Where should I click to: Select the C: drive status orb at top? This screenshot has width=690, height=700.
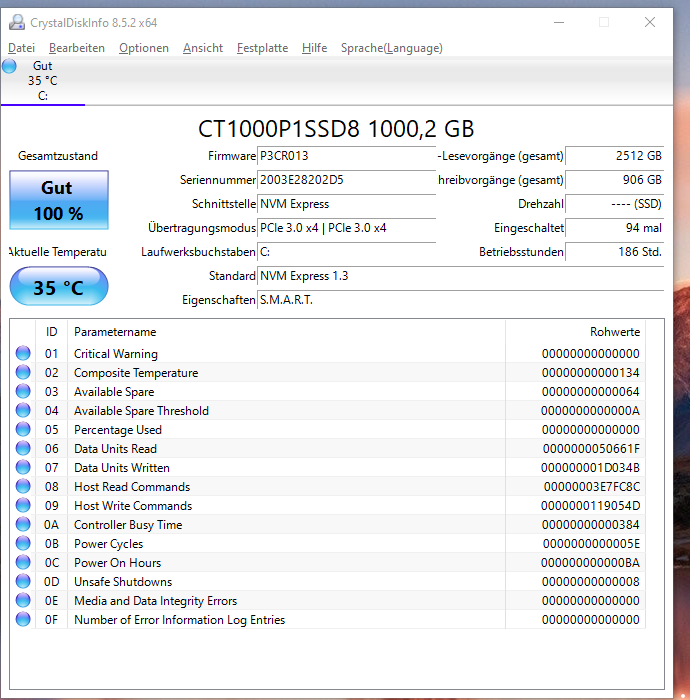(9, 66)
